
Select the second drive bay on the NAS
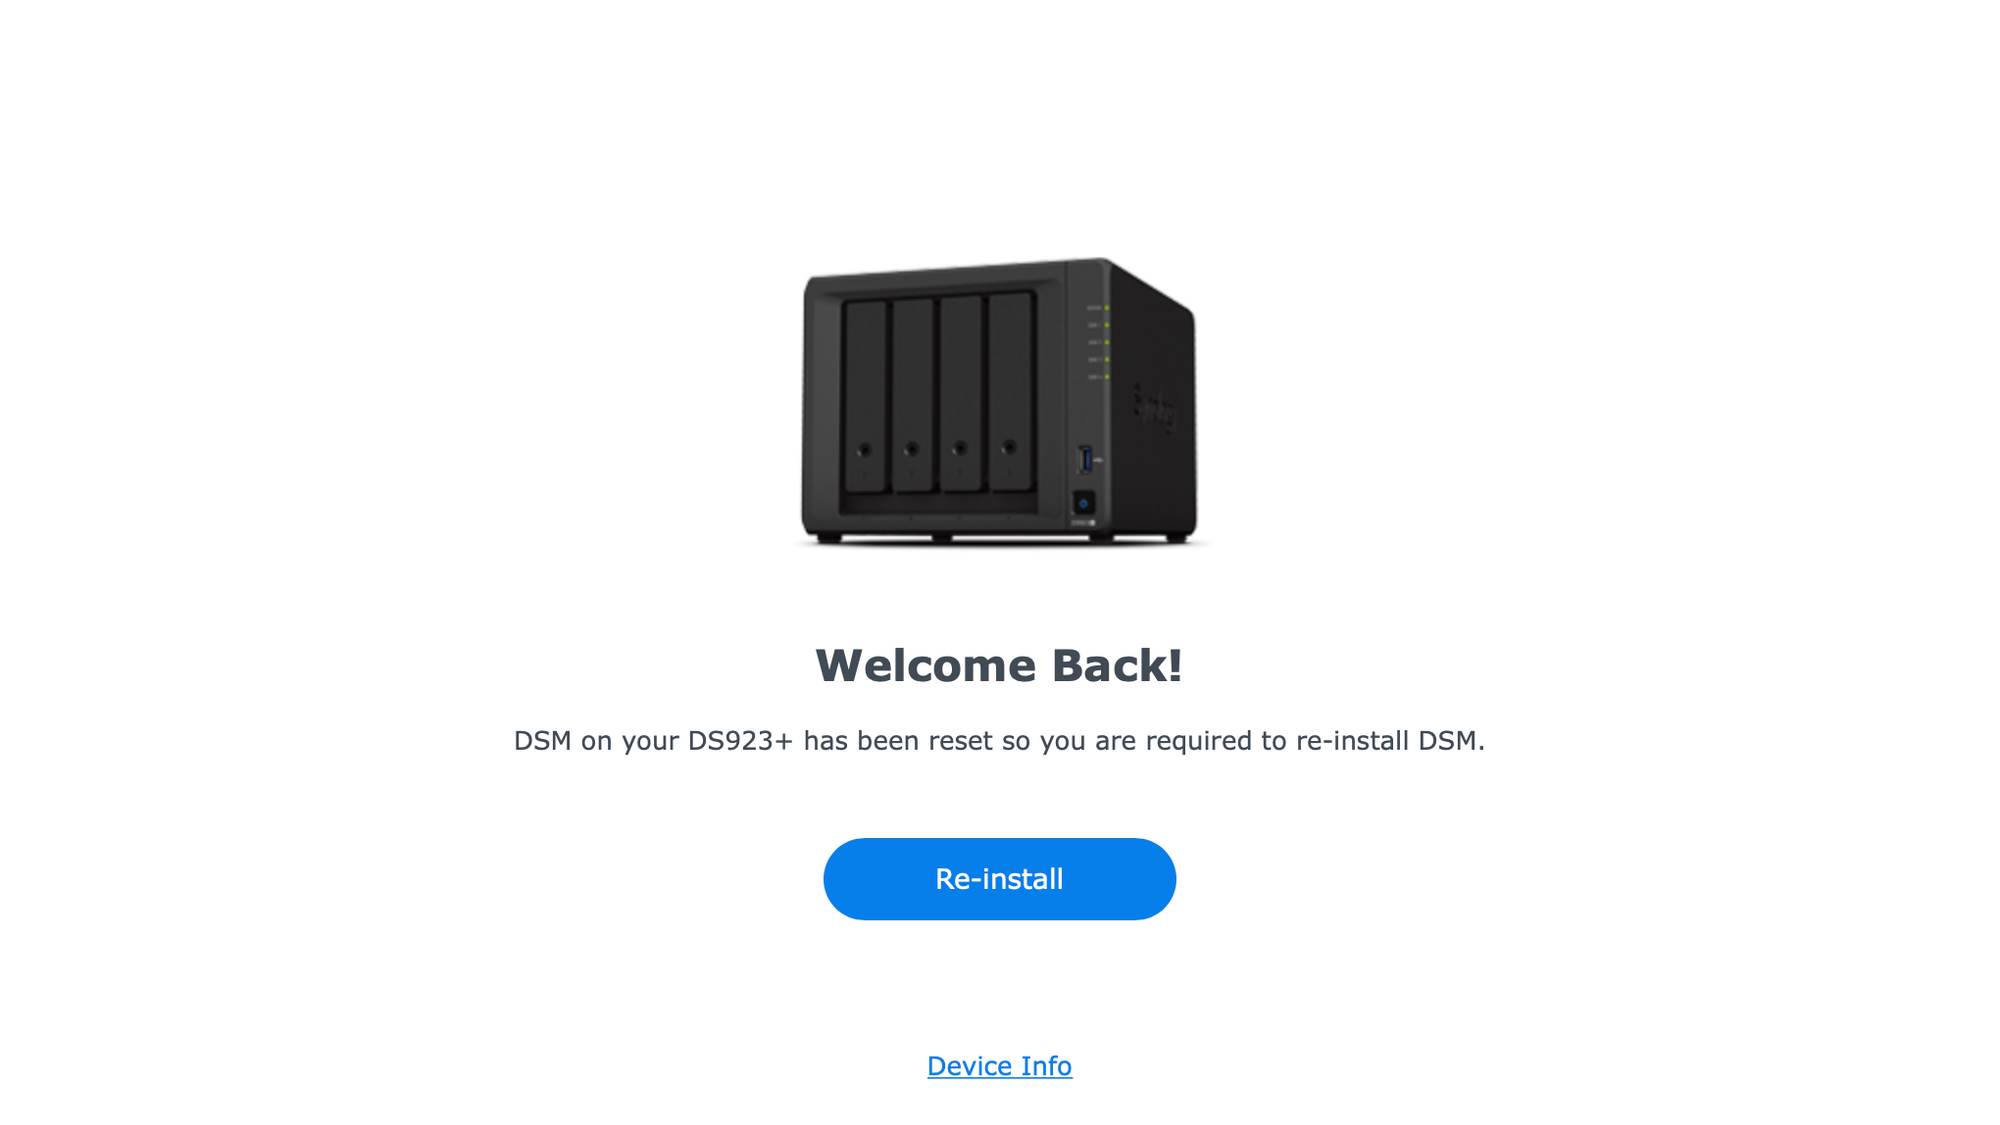(913, 395)
